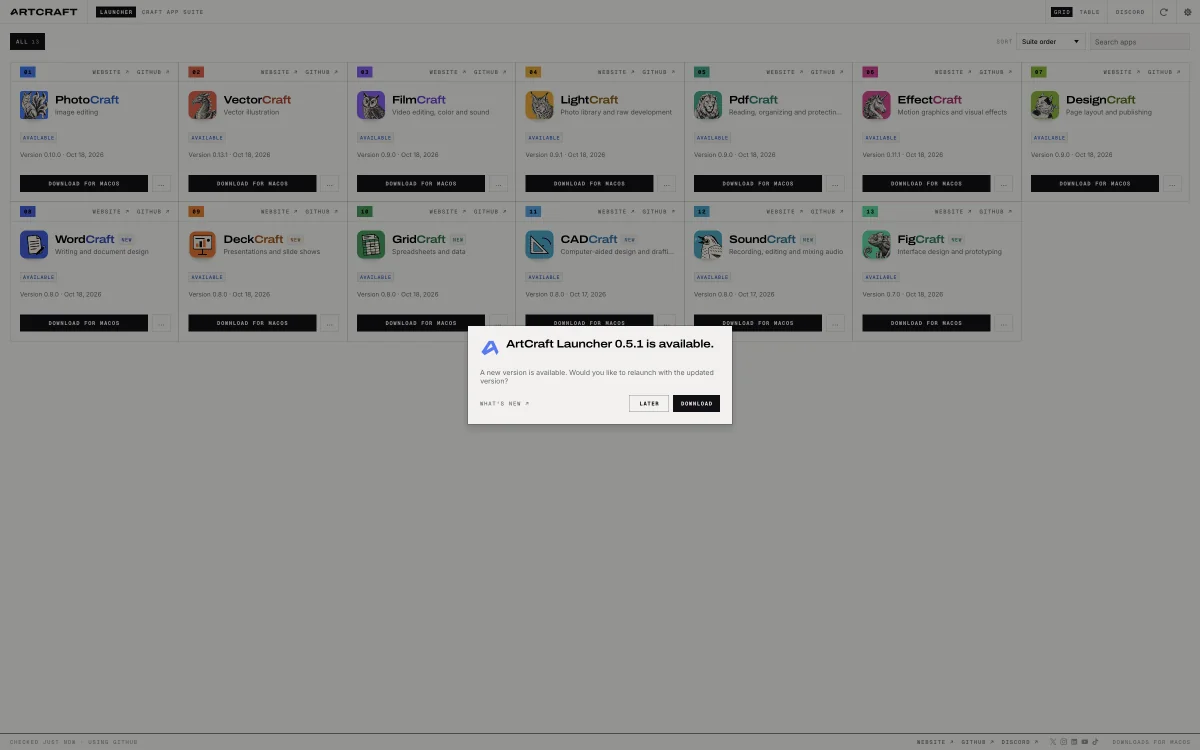Download DesignCraft for macOS
Image resolution: width=1200 pixels, height=750 pixels.
pos(1095,184)
